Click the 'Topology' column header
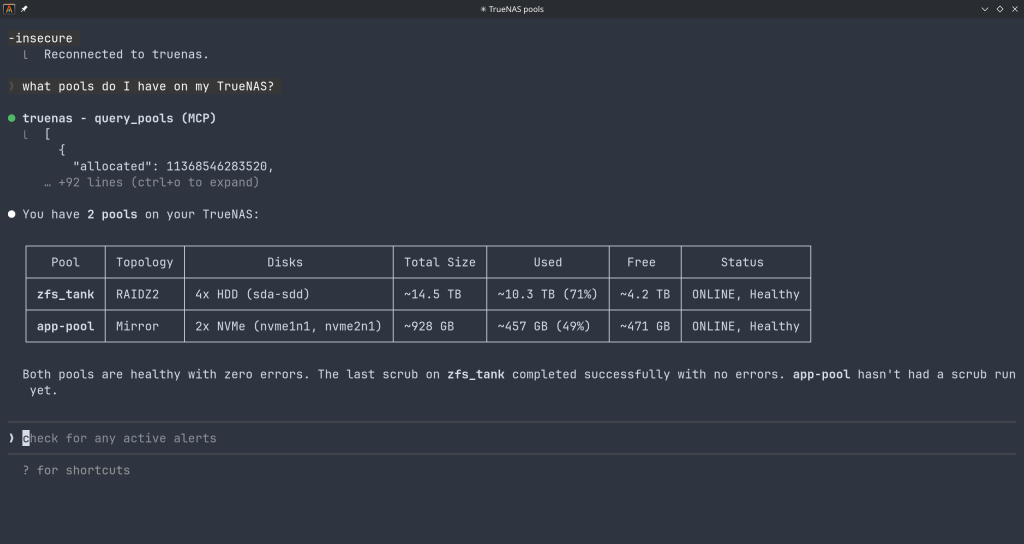The width and height of the screenshot is (1024, 544). [x=144, y=262]
